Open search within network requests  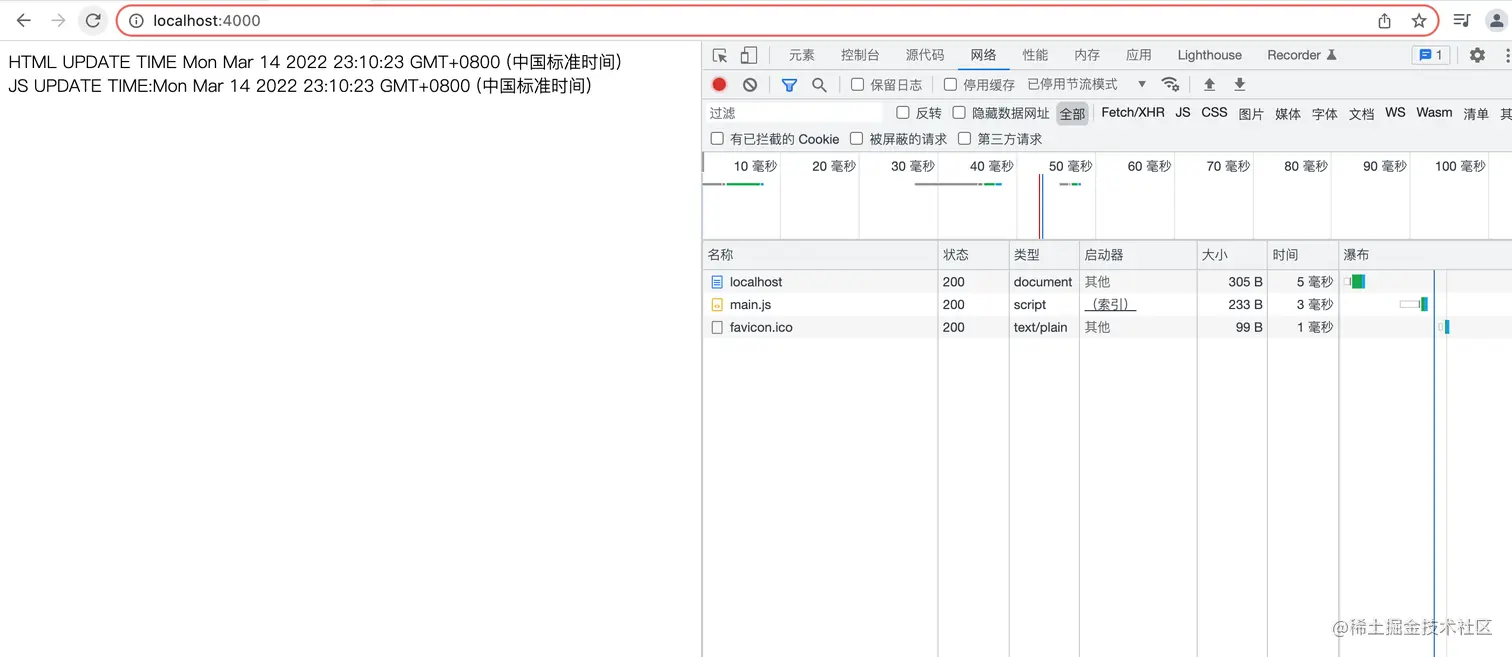(819, 84)
